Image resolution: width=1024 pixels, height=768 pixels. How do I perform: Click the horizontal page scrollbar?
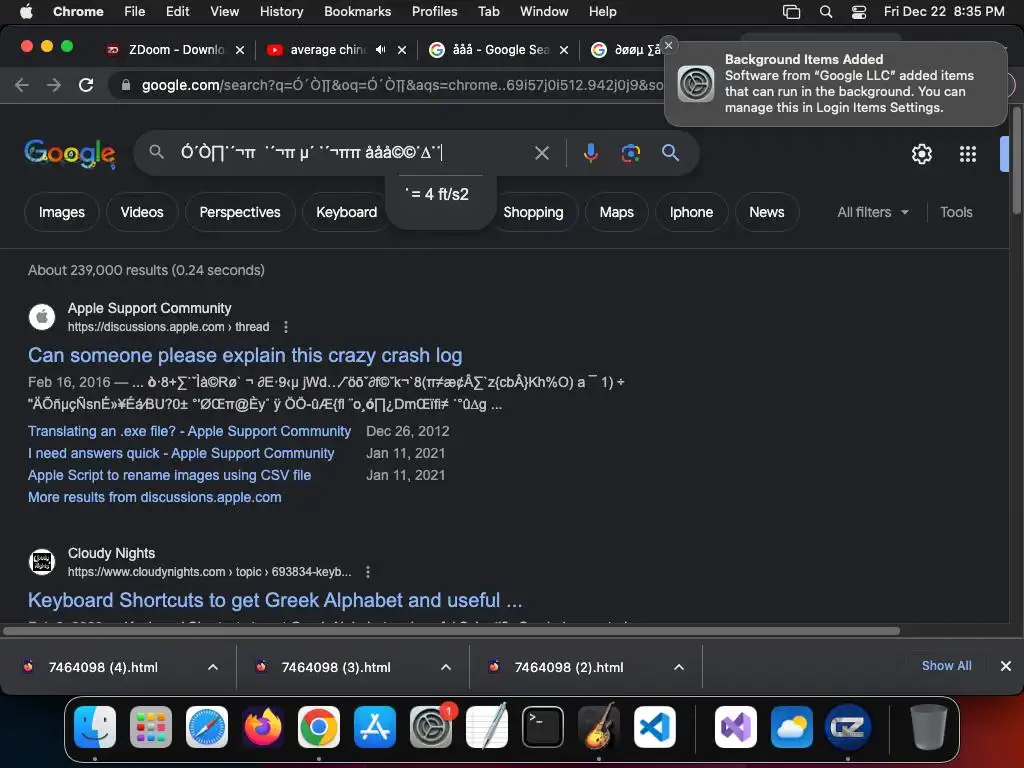(451, 631)
